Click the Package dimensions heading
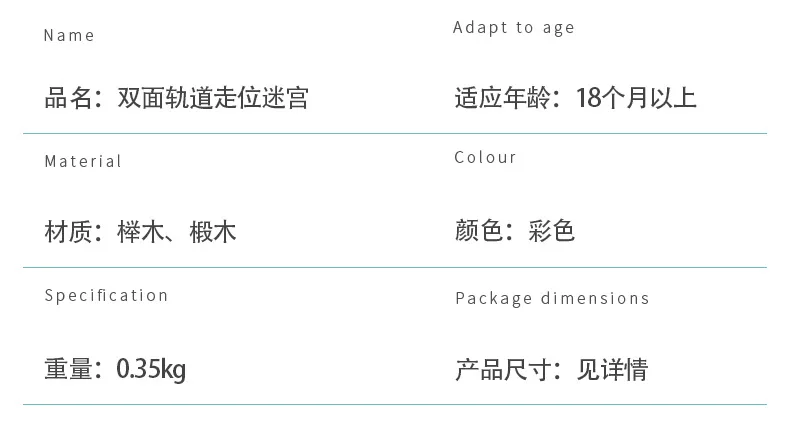Screen dimensions: 790x429 [552, 298]
